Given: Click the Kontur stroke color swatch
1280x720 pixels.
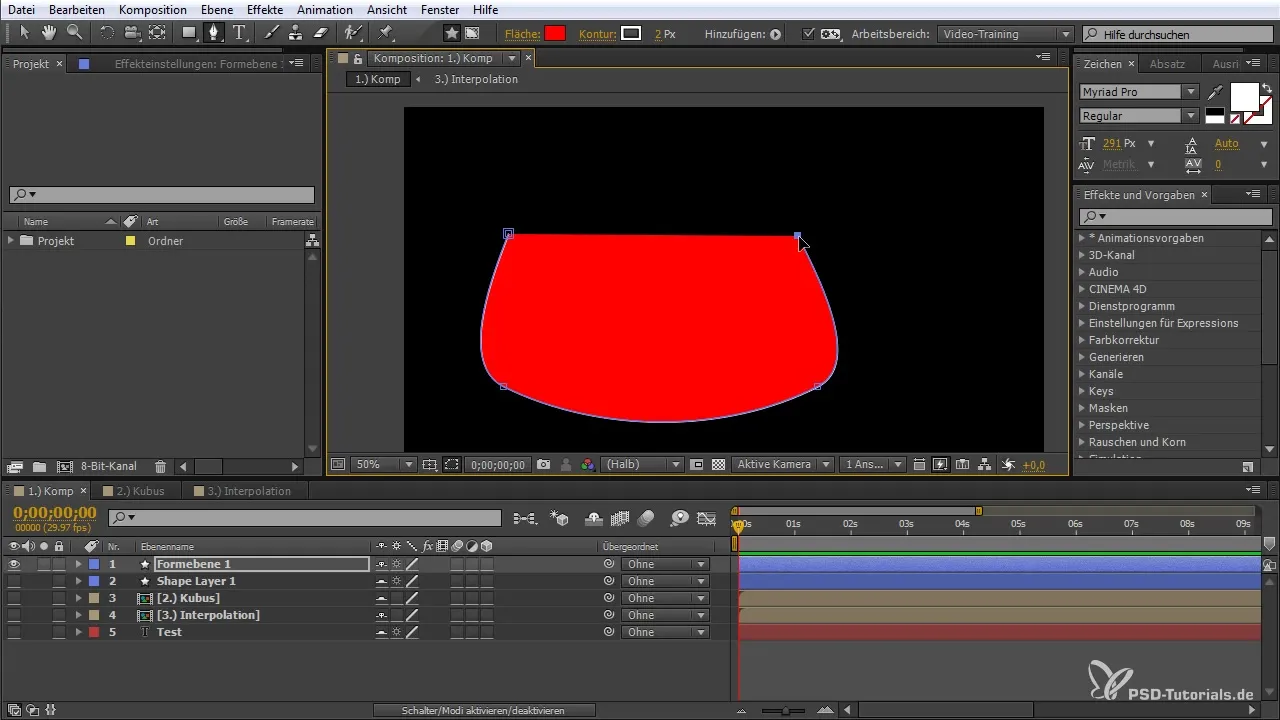Looking at the screenshot, I should tap(631, 33).
